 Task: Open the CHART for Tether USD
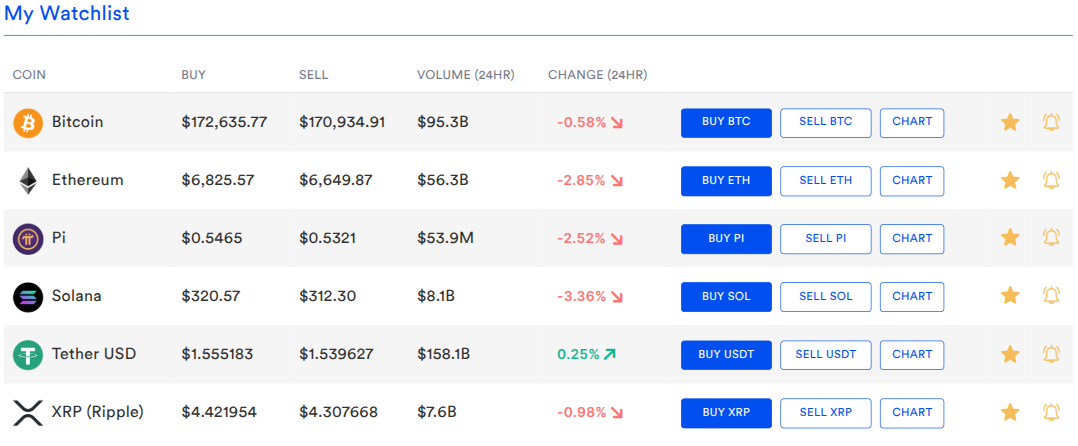912,355
